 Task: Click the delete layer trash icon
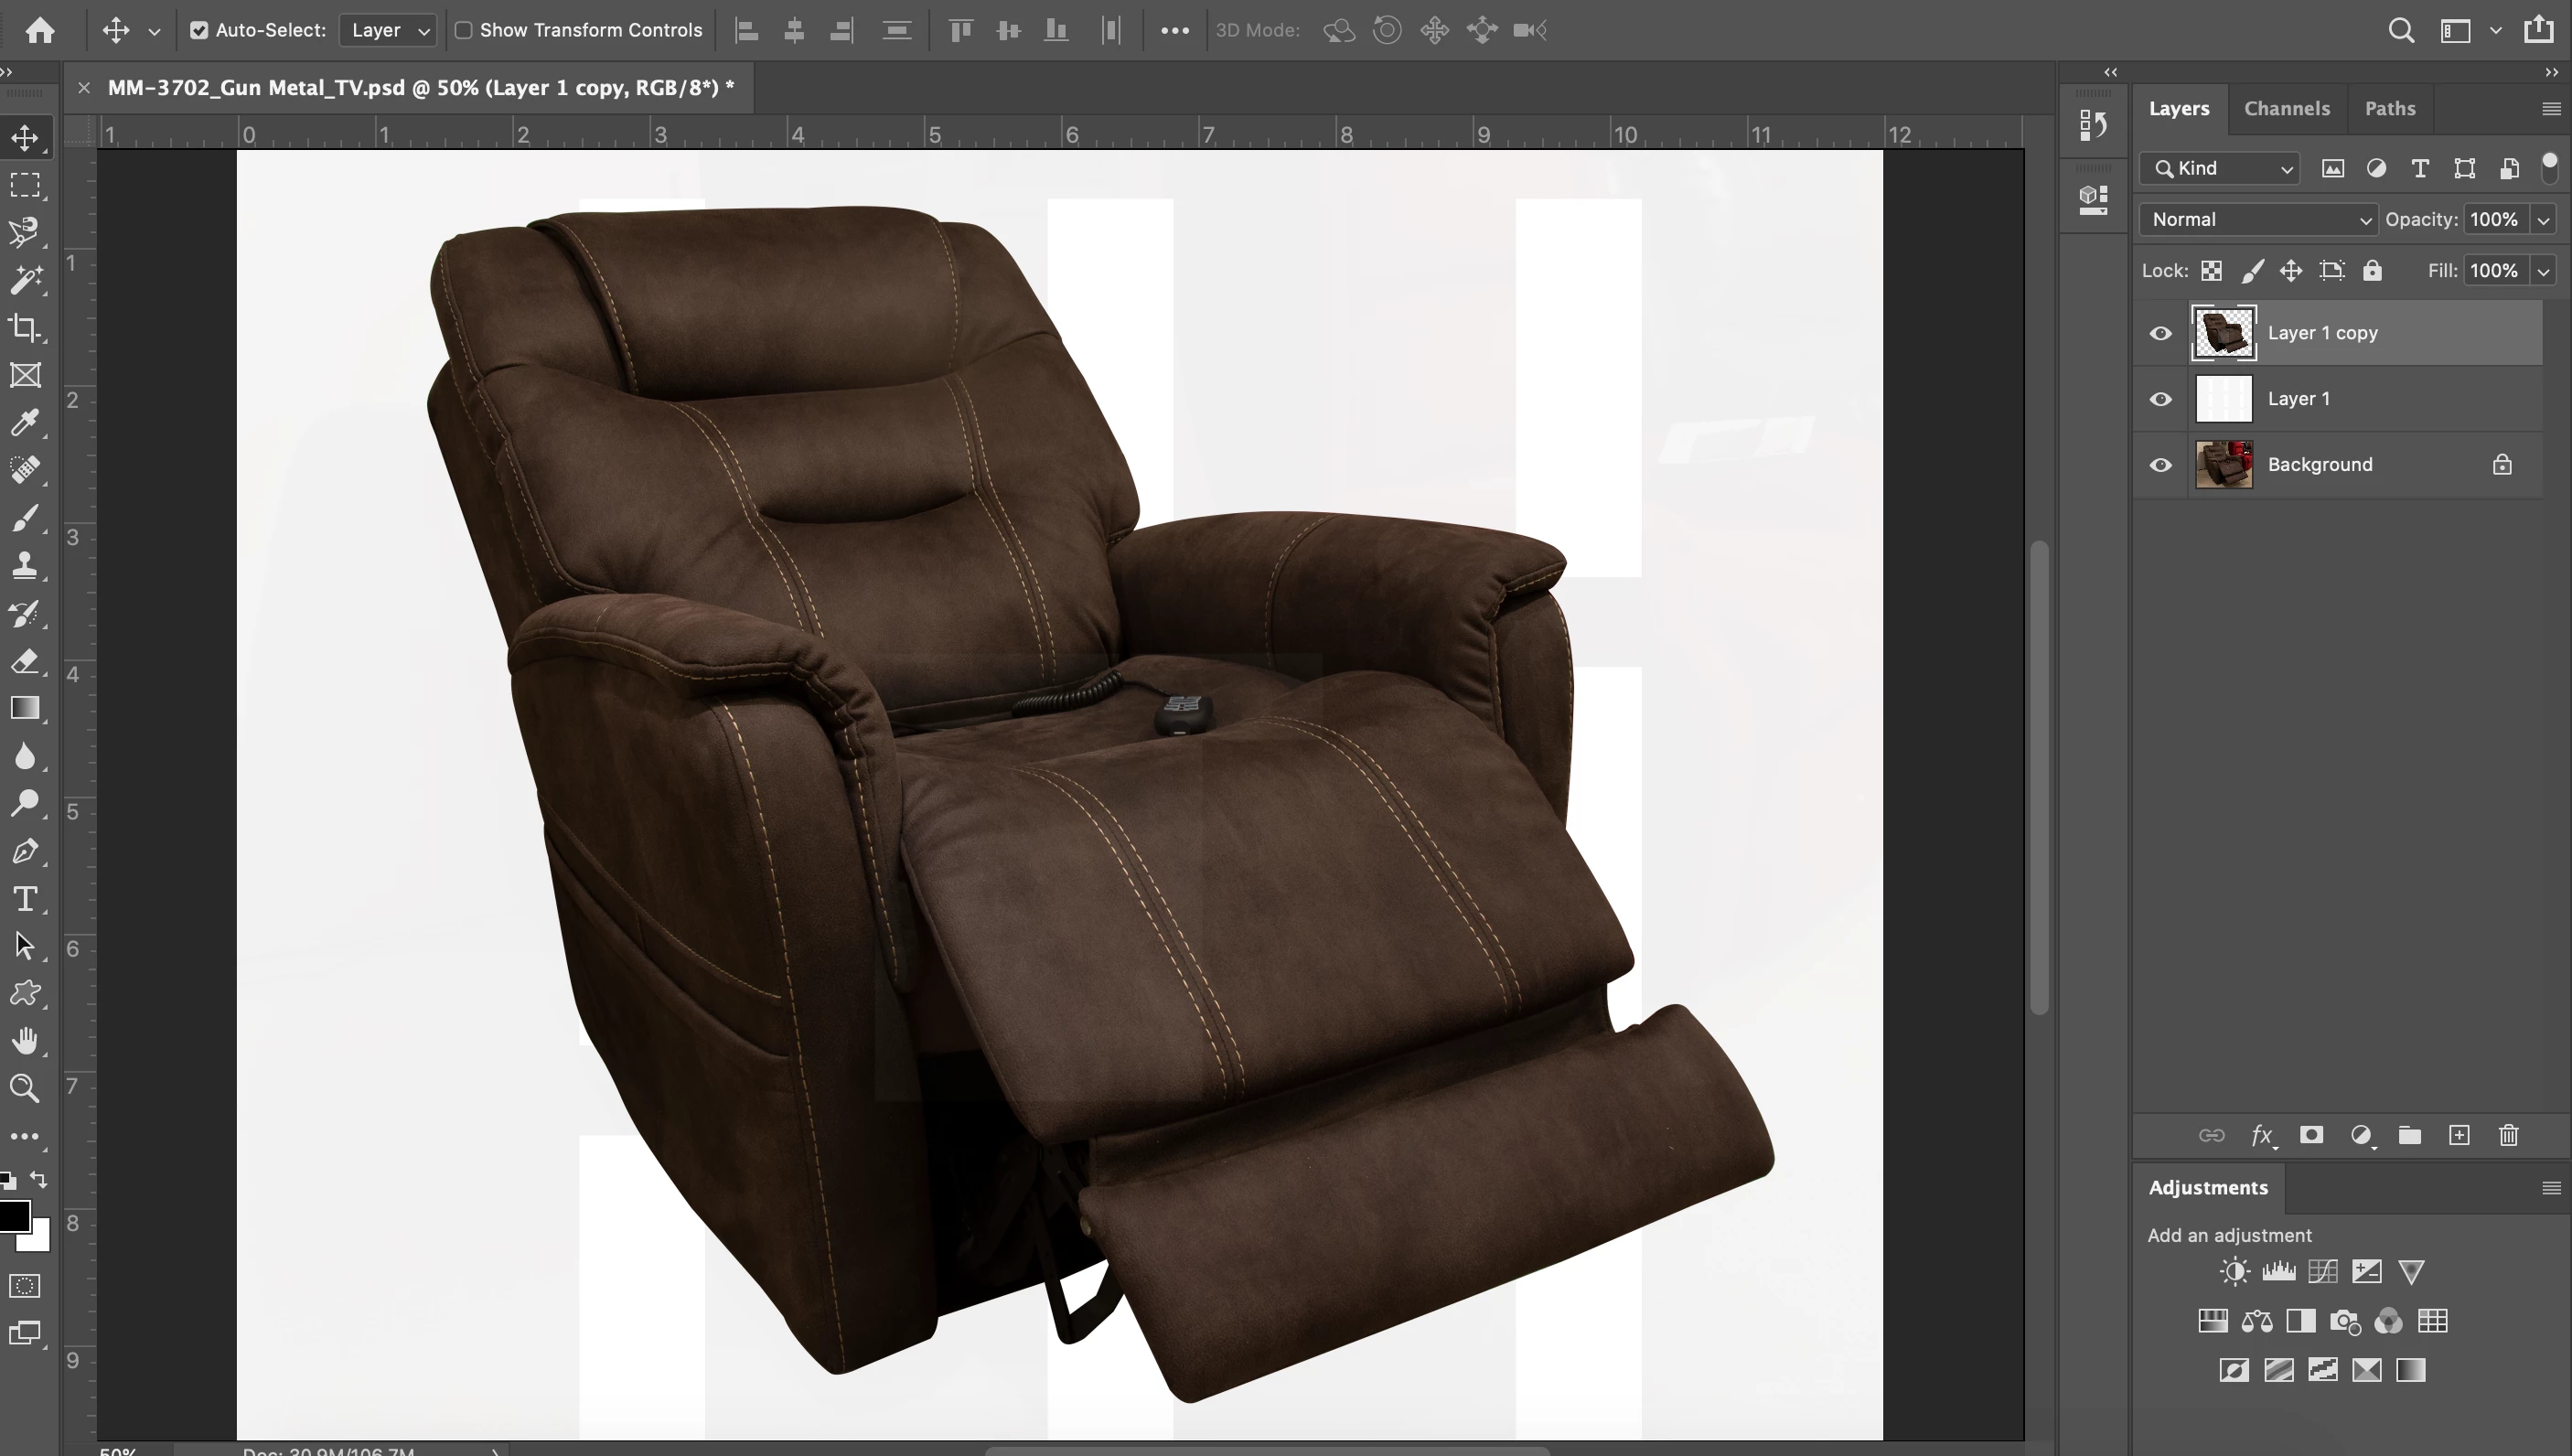pos(2508,1135)
